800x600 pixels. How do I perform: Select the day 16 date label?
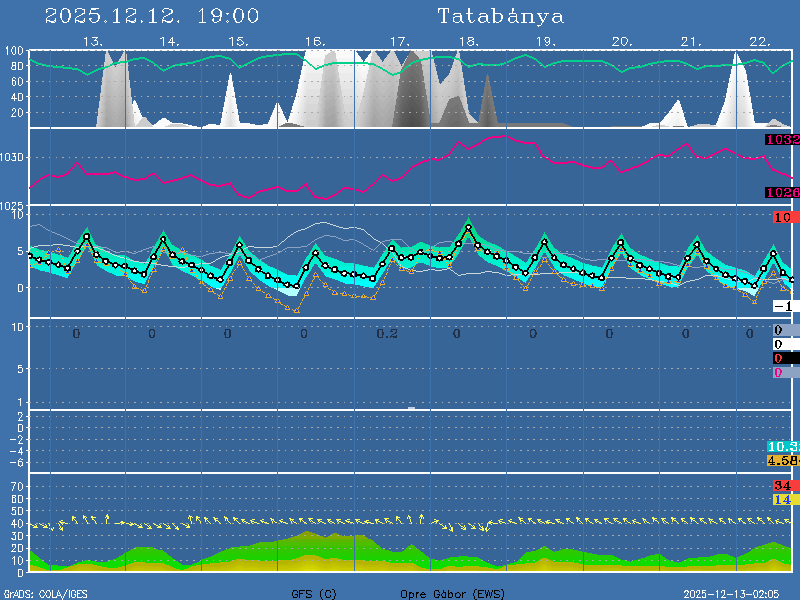tap(315, 41)
